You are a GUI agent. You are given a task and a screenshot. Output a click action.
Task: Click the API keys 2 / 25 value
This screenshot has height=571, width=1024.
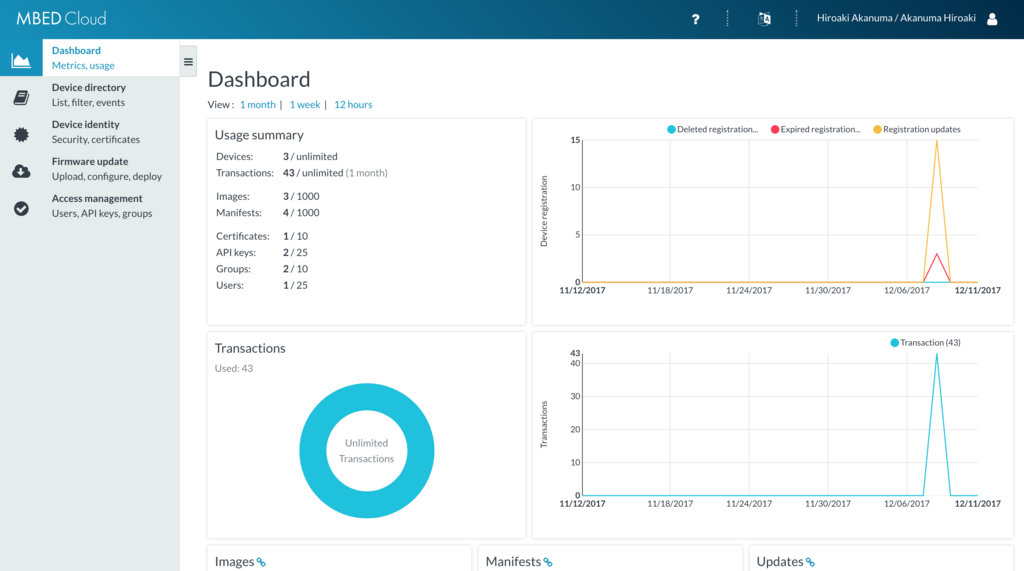pos(295,253)
